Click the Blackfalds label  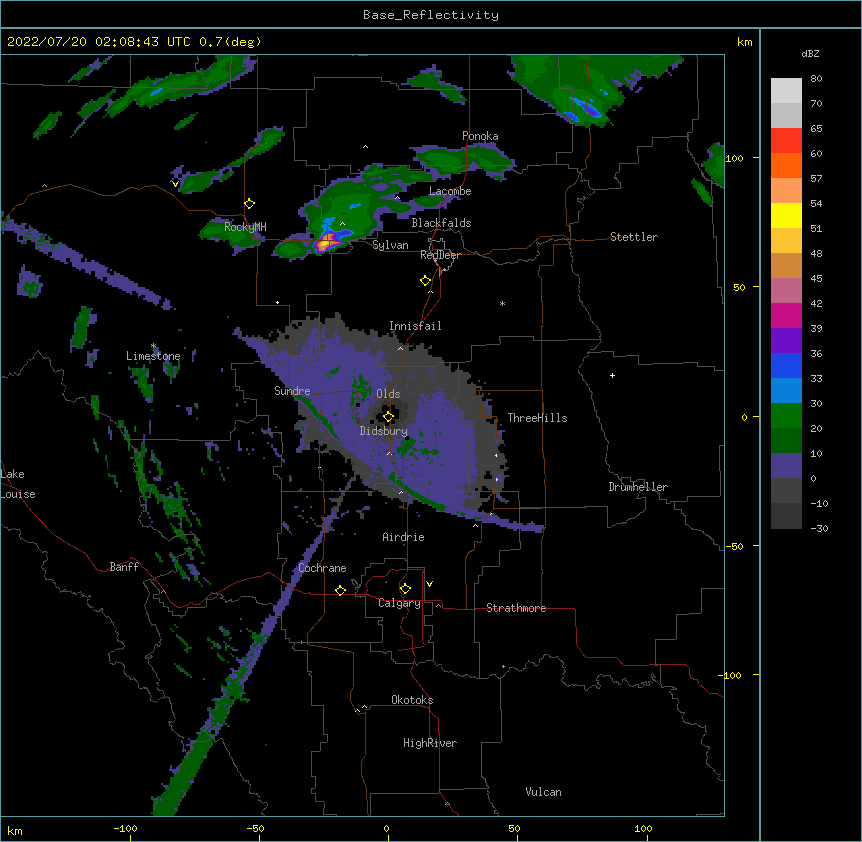coord(441,223)
